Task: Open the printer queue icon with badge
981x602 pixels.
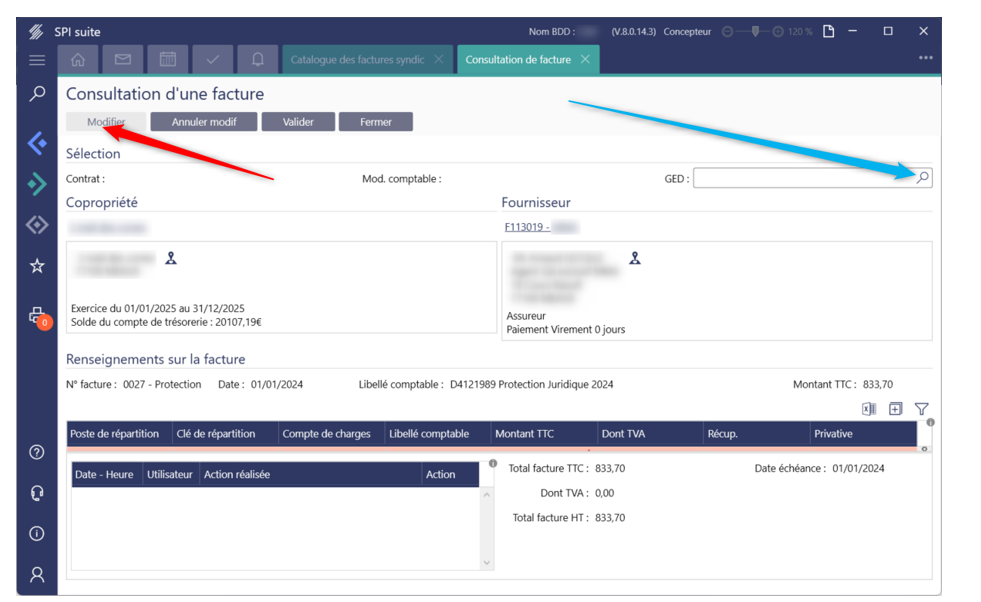Action: (x=37, y=317)
